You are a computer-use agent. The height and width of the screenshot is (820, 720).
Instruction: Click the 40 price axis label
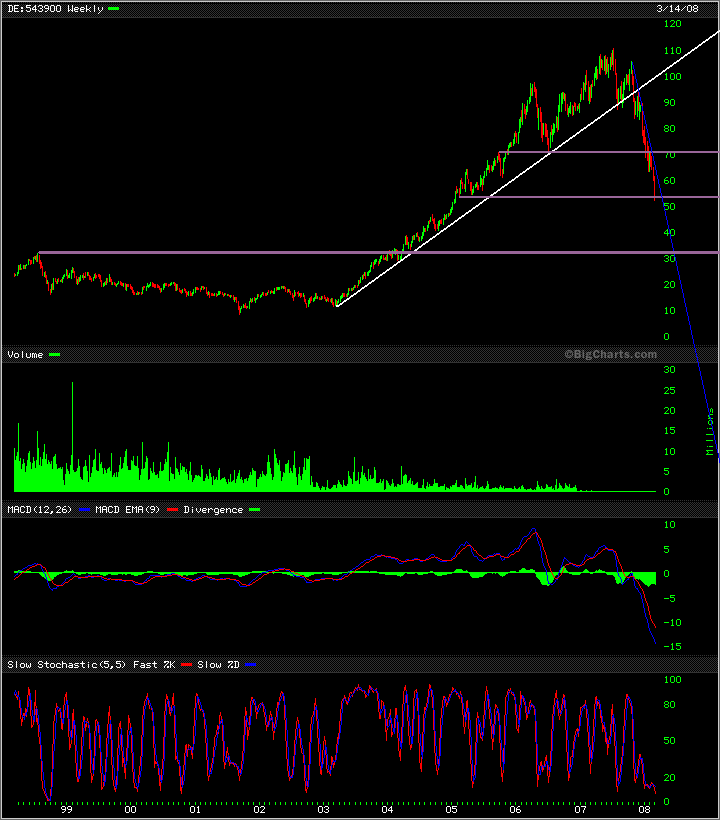point(669,233)
